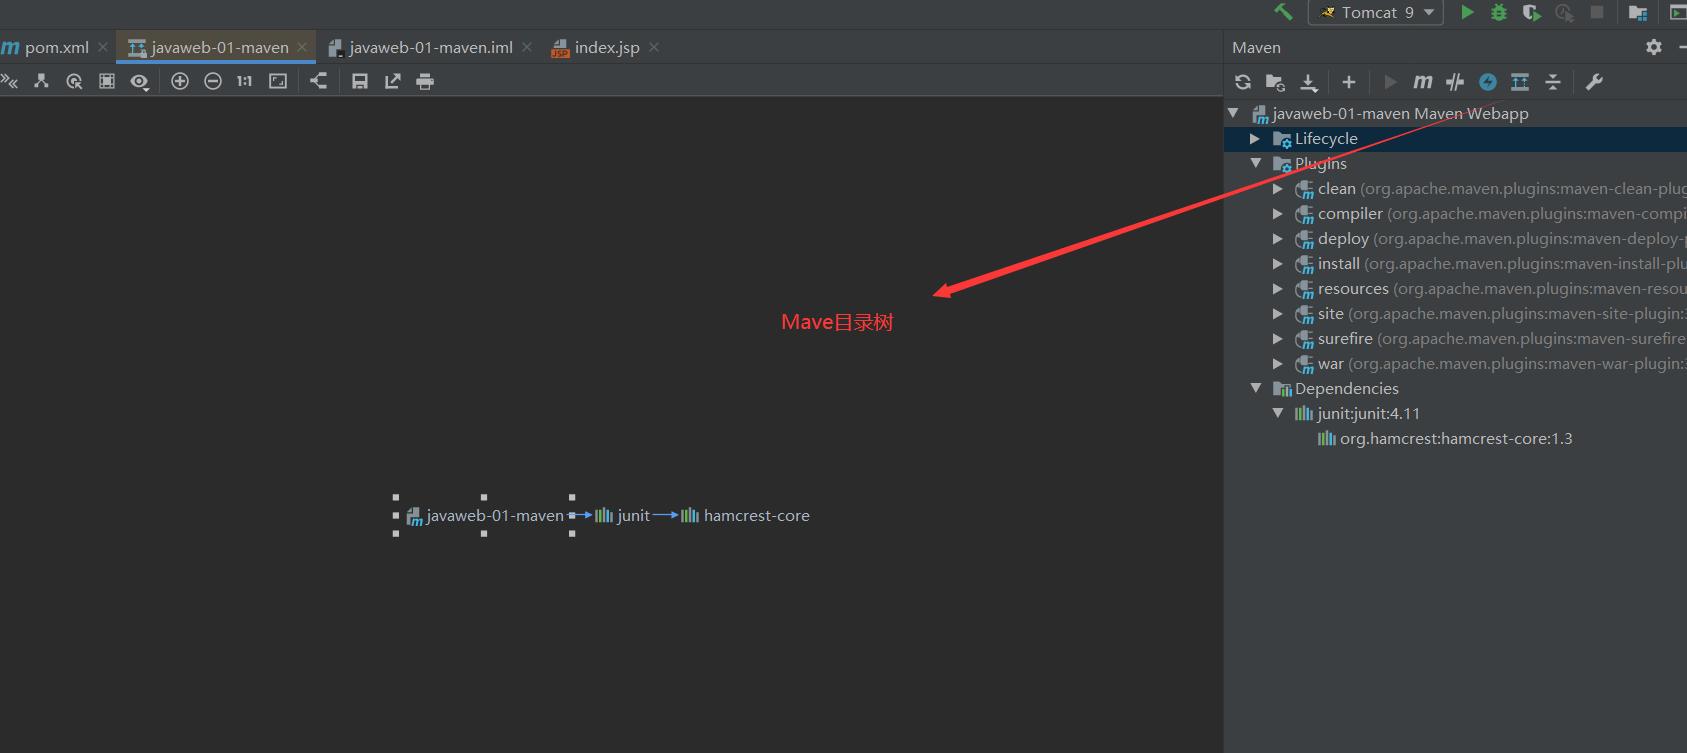Add Maven project plus icon
This screenshot has height=753, width=1687.
(1349, 82)
